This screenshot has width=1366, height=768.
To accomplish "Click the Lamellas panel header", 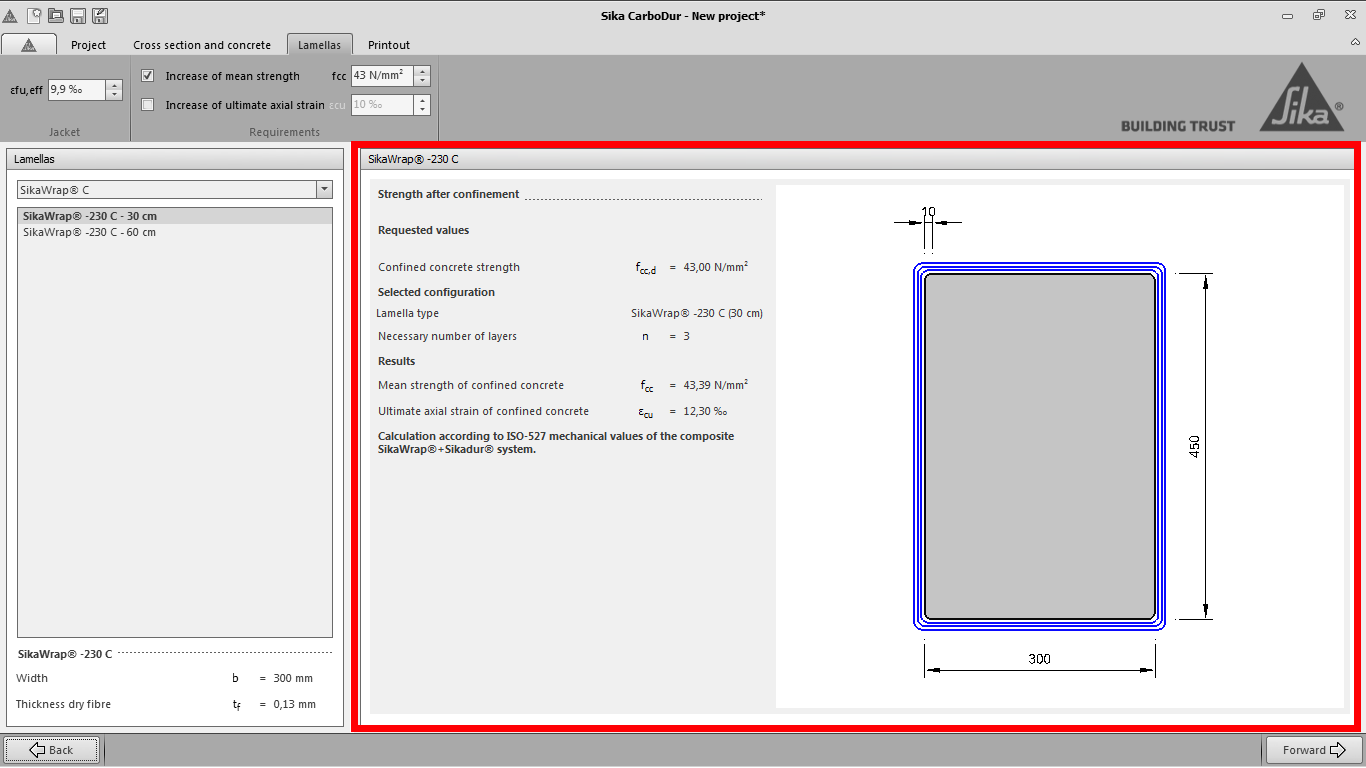I will pyautogui.click(x=175, y=159).
